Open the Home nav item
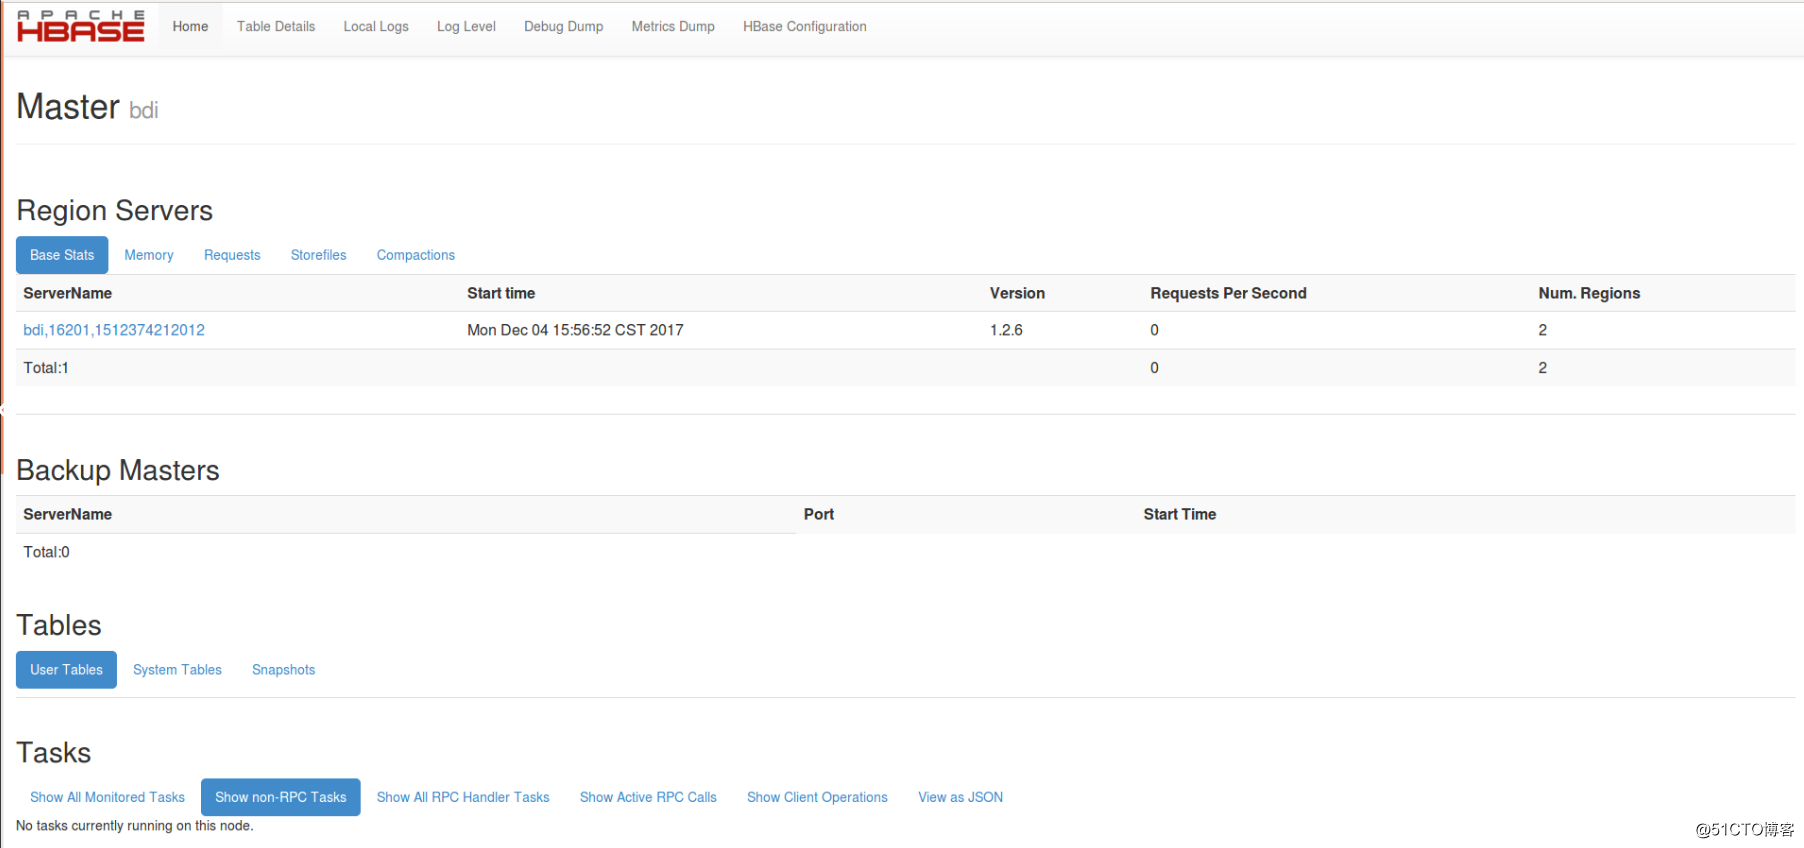The image size is (1804, 848). point(190,27)
